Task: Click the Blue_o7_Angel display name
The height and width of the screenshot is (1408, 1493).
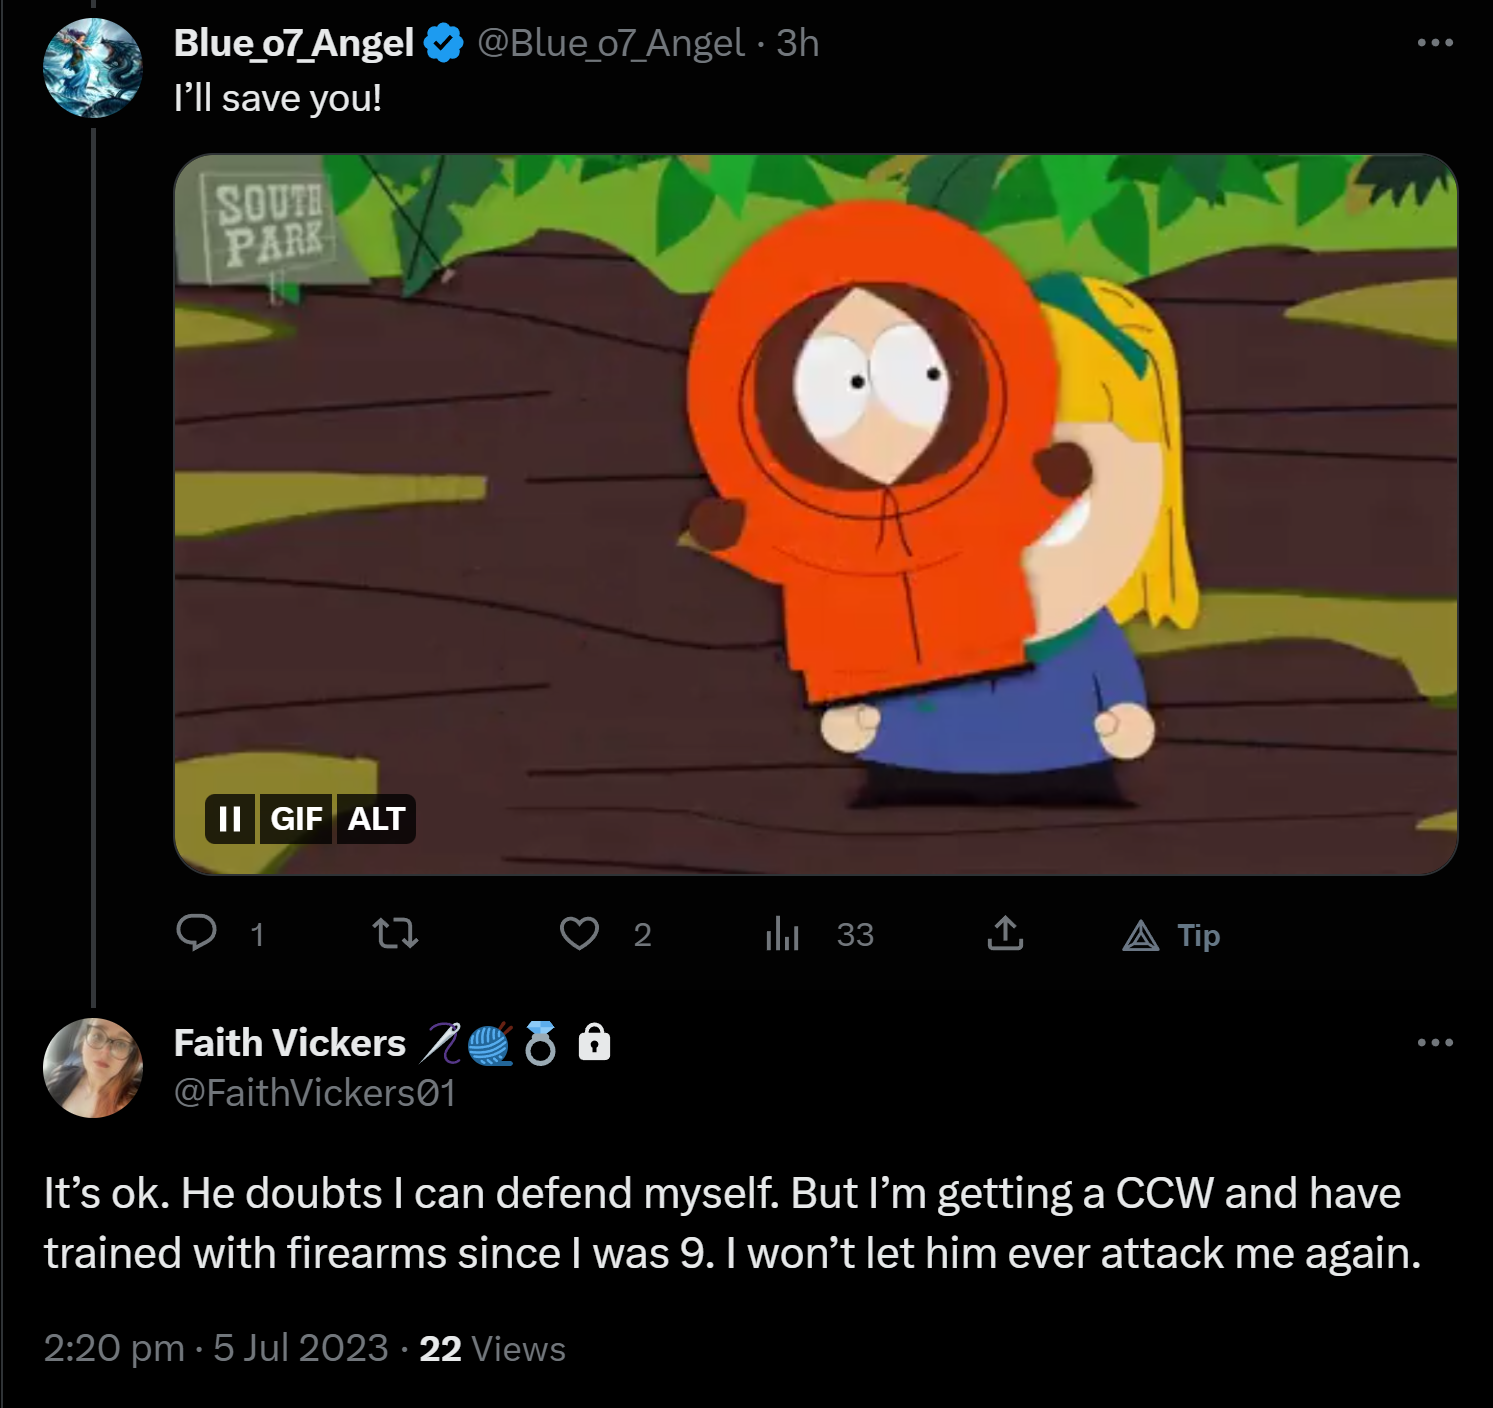Action: point(294,43)
